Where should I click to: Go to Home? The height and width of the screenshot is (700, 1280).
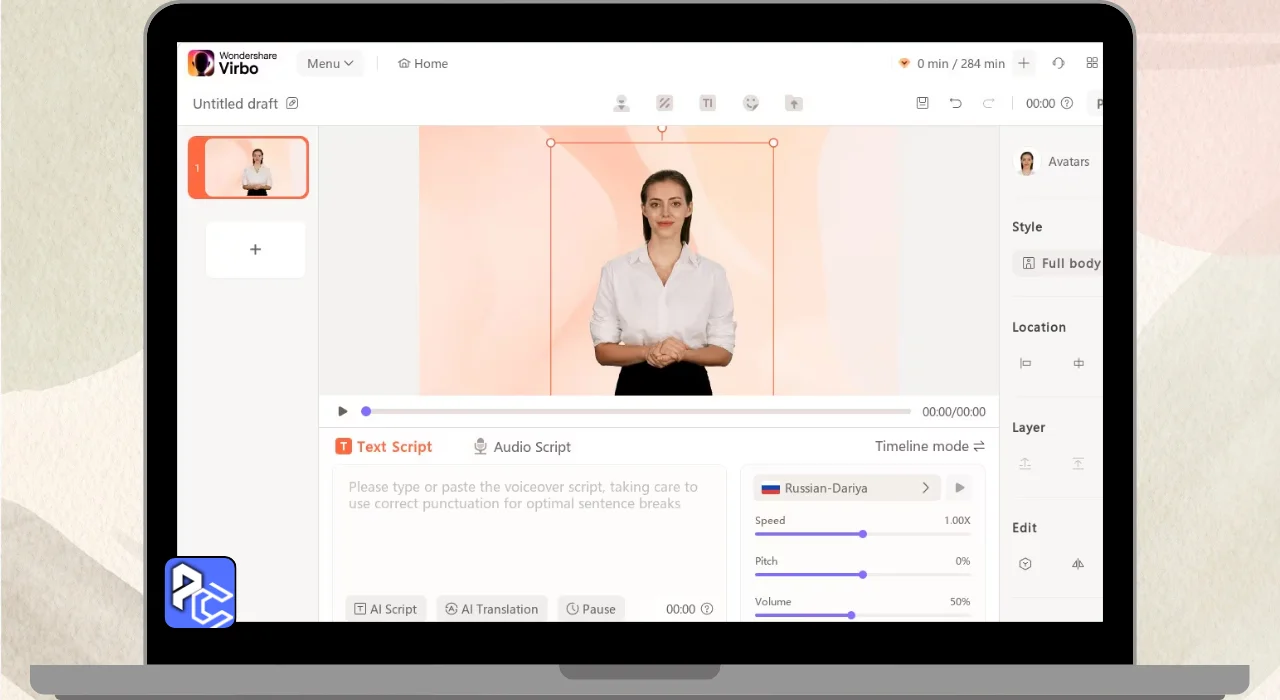click(423, 63)
